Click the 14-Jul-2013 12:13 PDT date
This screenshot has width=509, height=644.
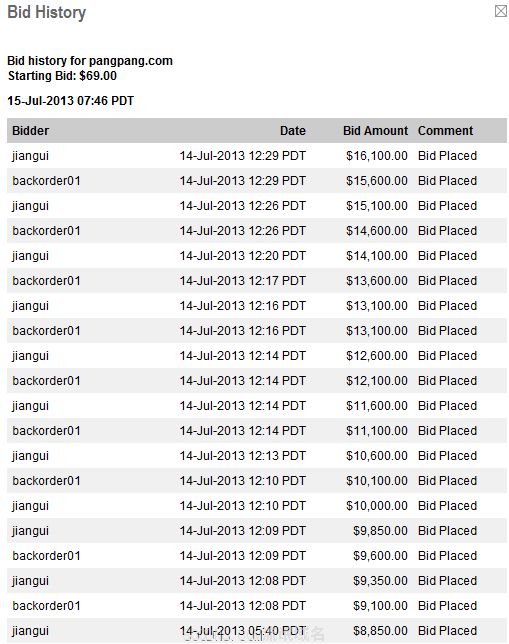click(x=242, y=456)
